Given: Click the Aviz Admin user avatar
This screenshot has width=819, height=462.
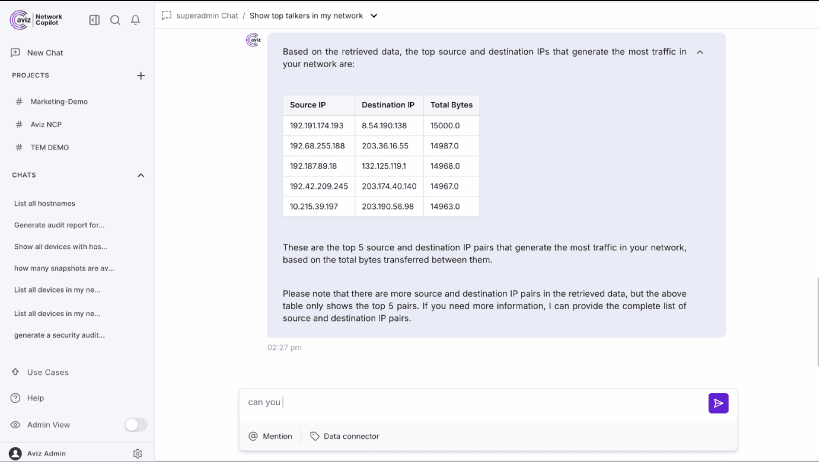Looking at the screenshot, I should (x=15, y=454).
